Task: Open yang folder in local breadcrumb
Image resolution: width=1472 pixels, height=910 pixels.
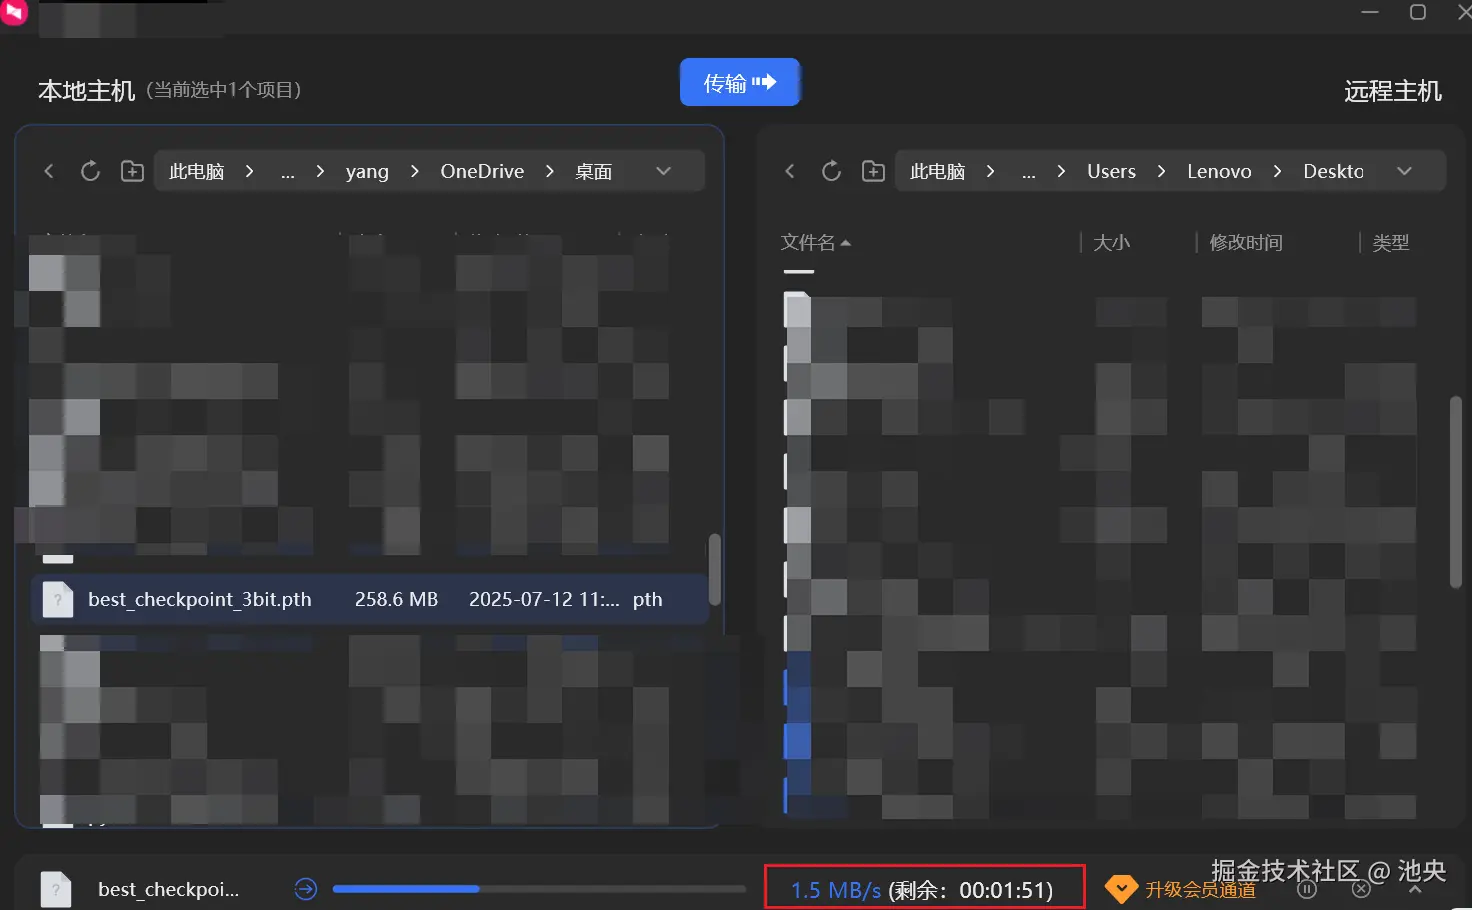Action: click(367, 171)
